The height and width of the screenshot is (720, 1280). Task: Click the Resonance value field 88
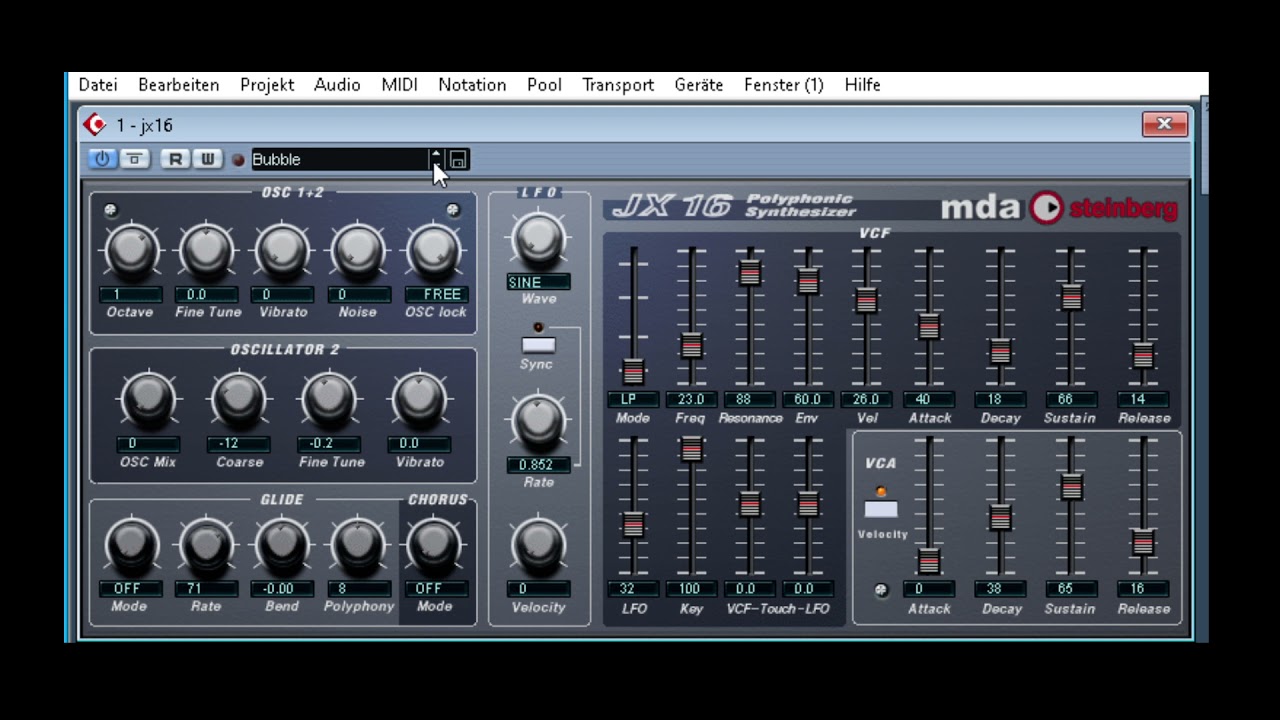click(x=750, y=399)
